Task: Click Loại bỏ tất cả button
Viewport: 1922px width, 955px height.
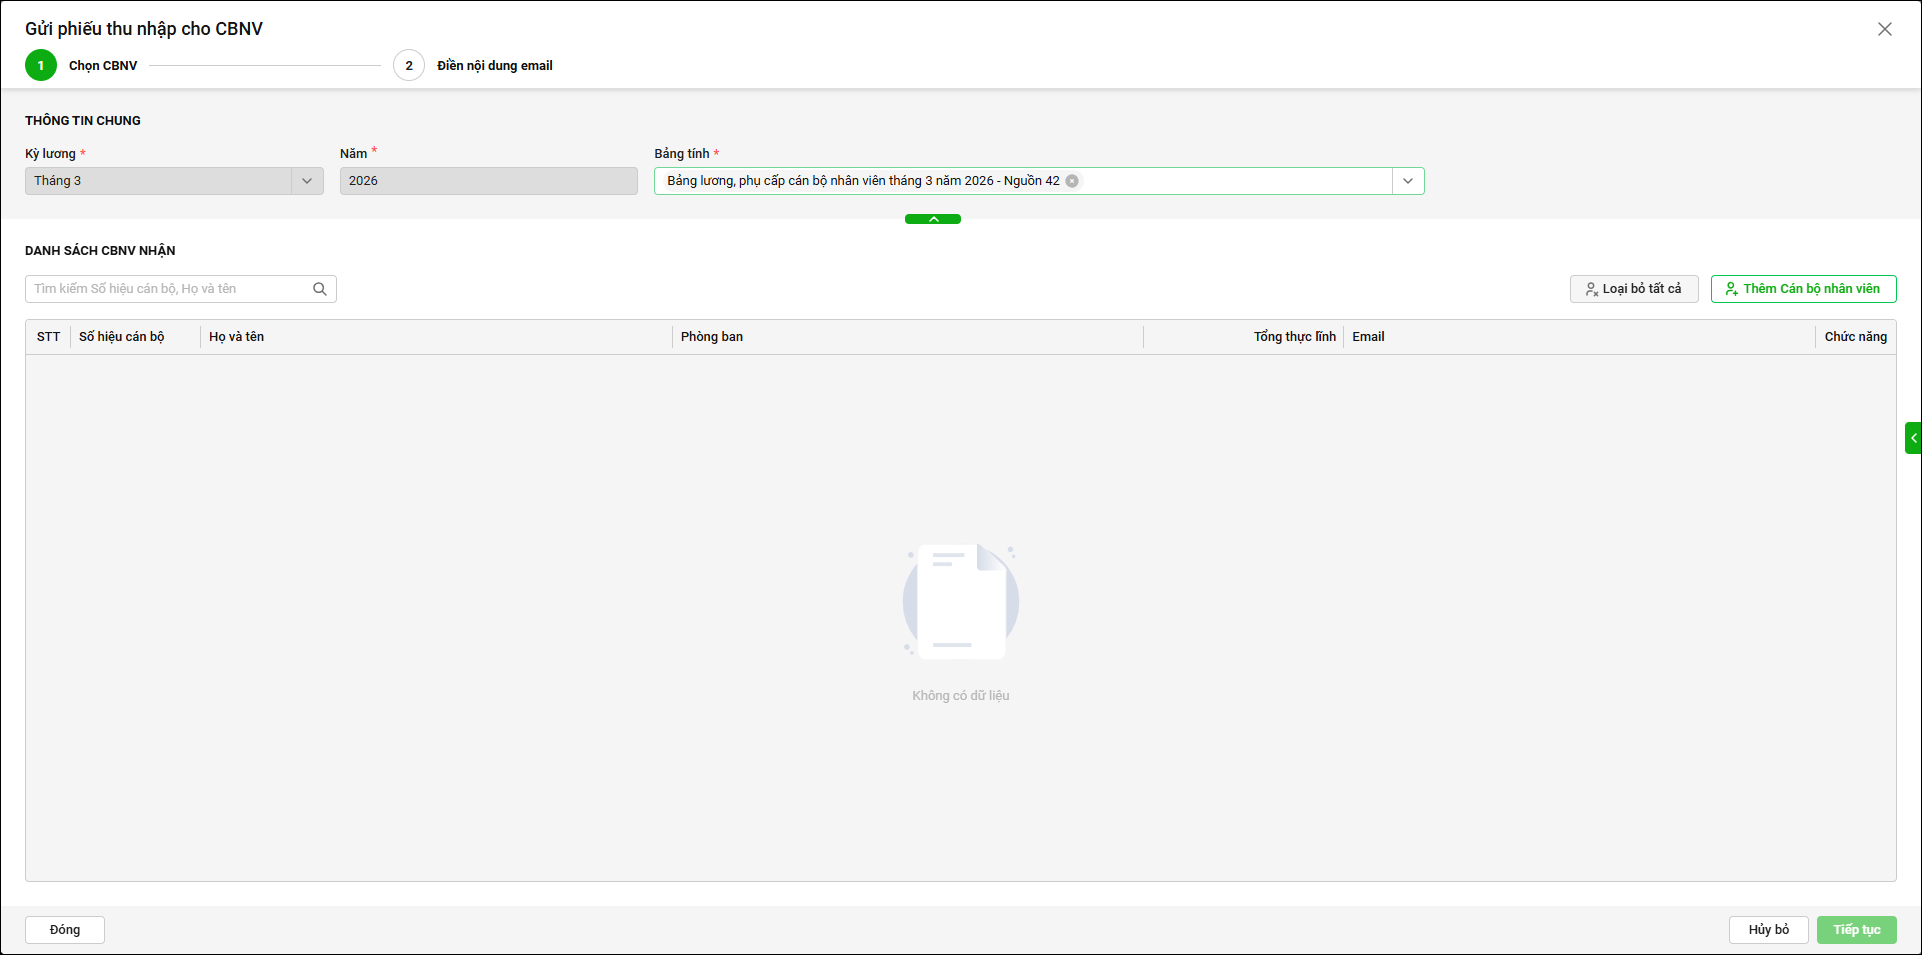Action: click(x=1633, y=289)
